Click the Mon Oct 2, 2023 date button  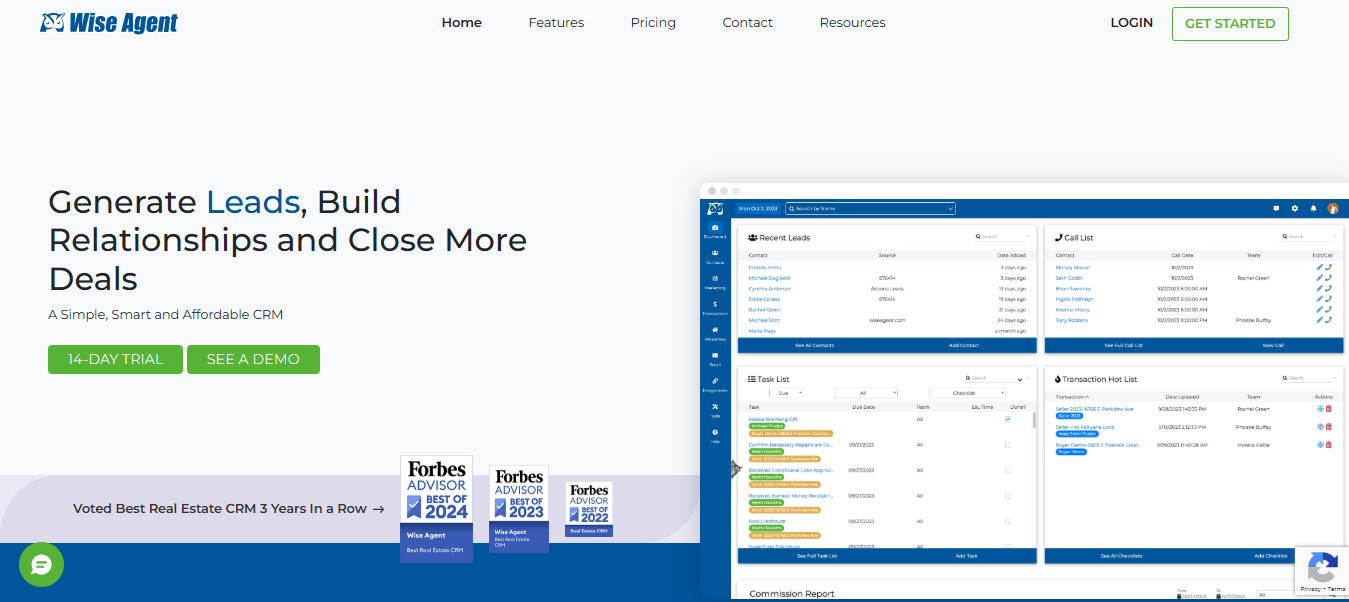pyautogui.click(x=758, y=208)
